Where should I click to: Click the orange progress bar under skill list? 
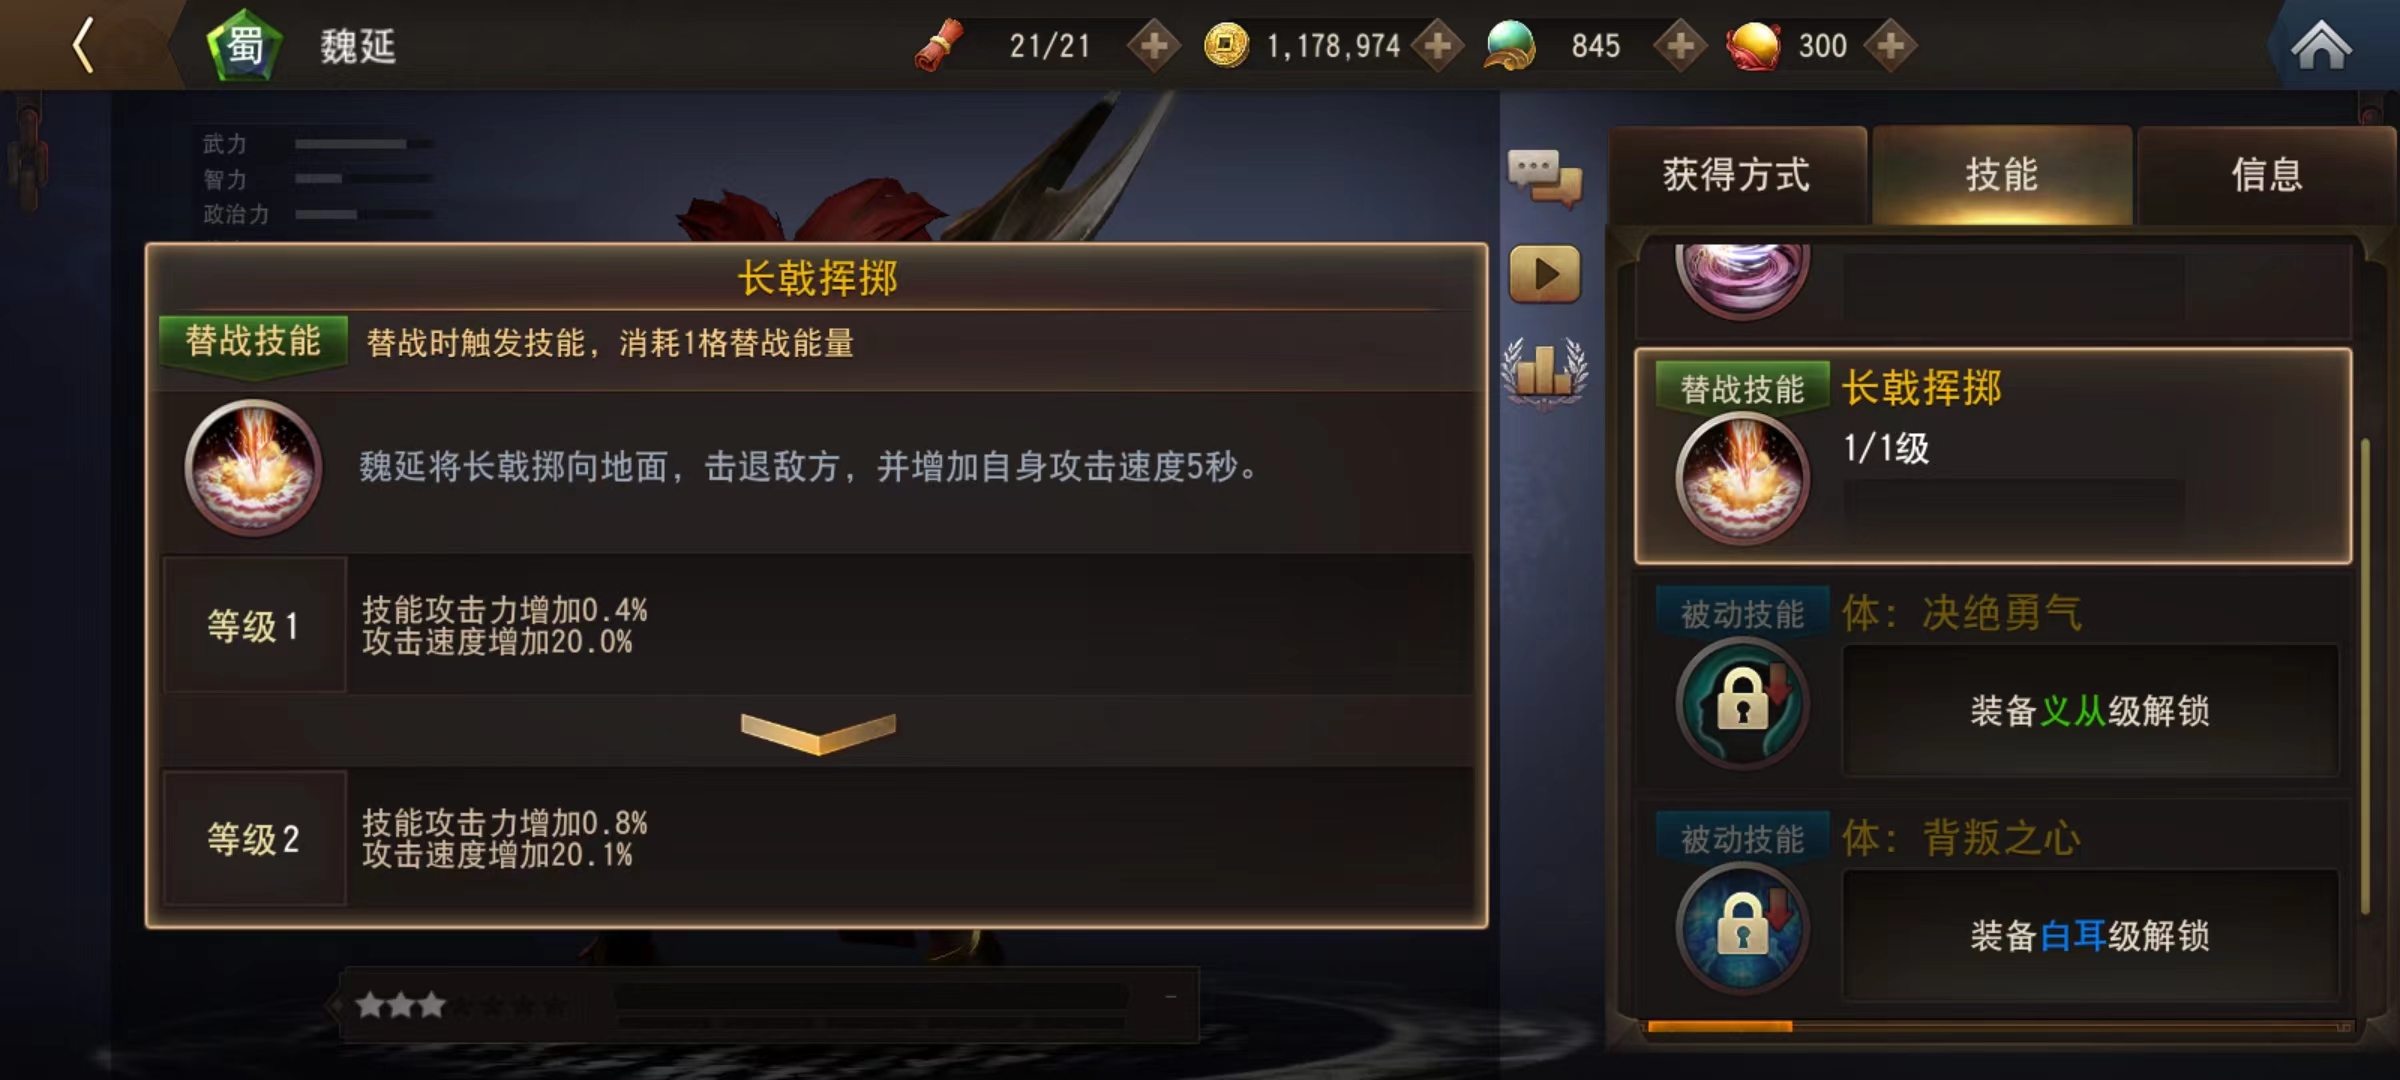tap(1720, 1026)
